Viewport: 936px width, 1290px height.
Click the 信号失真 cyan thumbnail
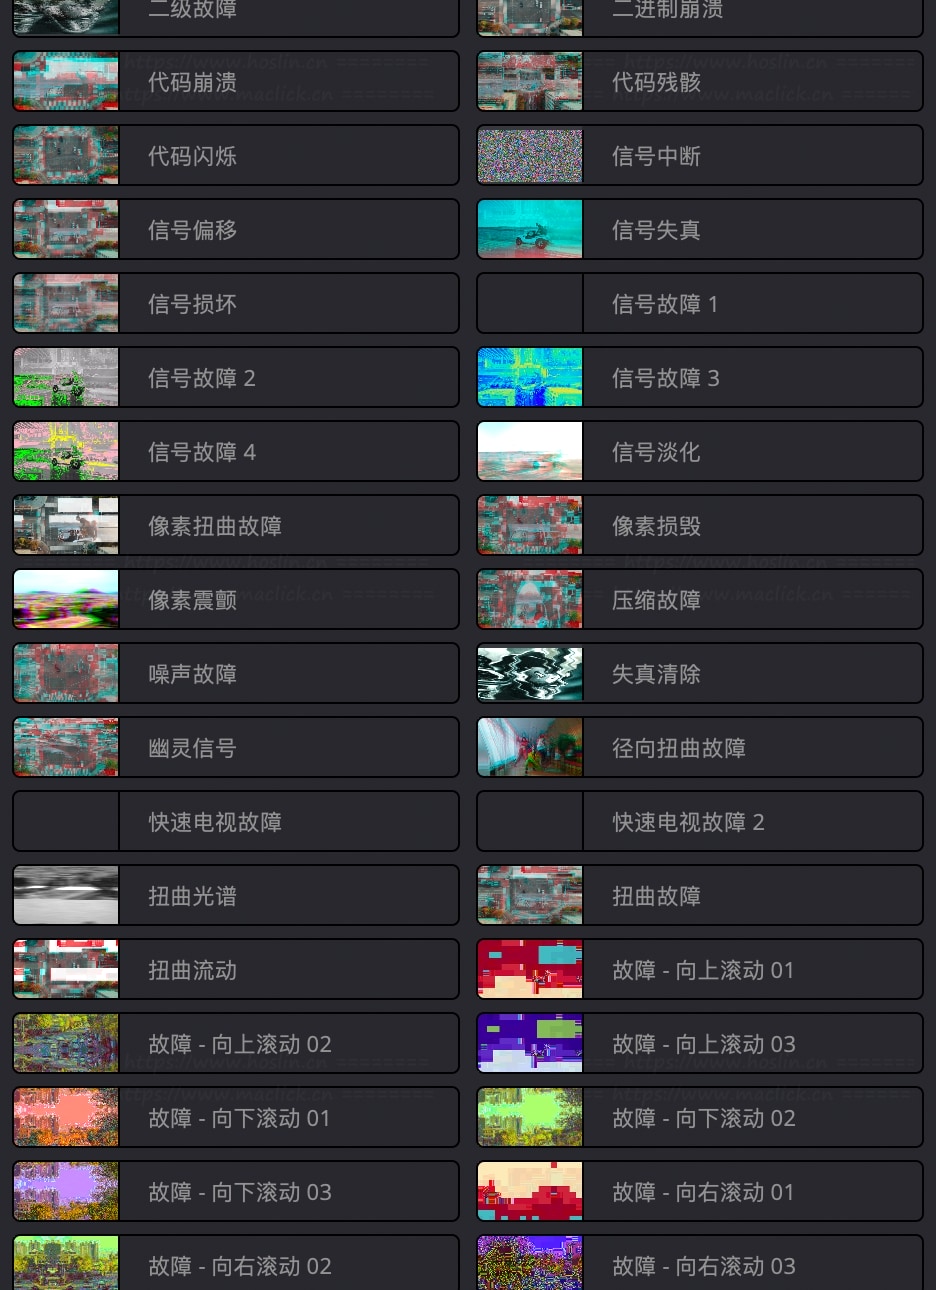pyautogui.click(x=530, y=229)
